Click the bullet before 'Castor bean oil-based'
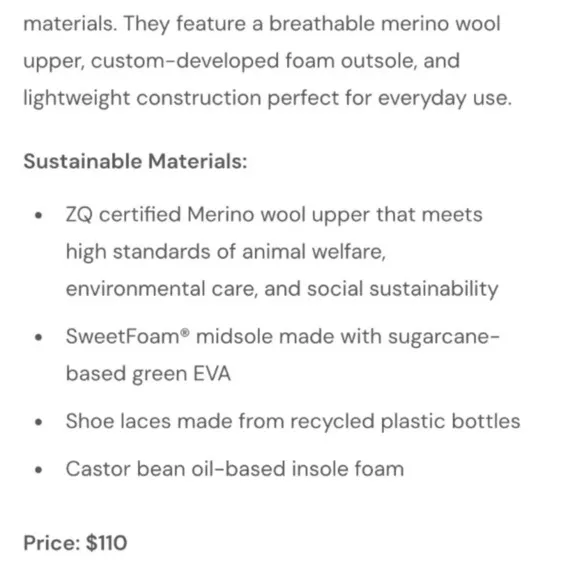The height and width of the screenshot is (580, 580). (x=38, y=470)
